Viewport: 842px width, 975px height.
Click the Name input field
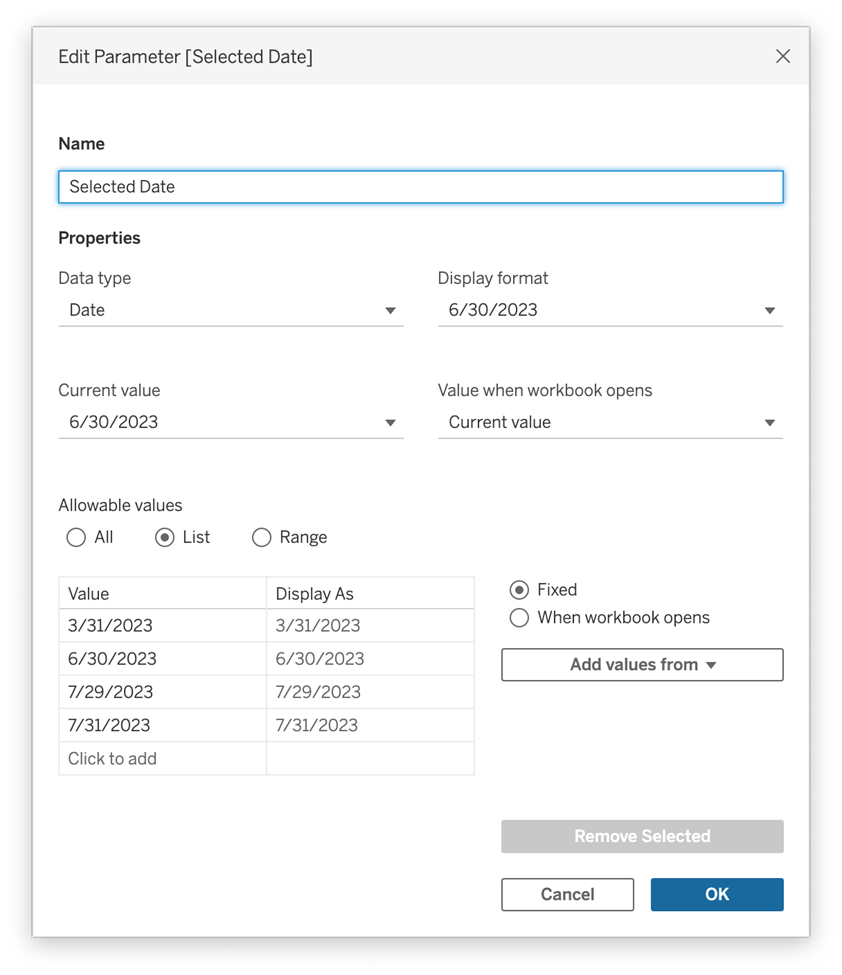420,187
